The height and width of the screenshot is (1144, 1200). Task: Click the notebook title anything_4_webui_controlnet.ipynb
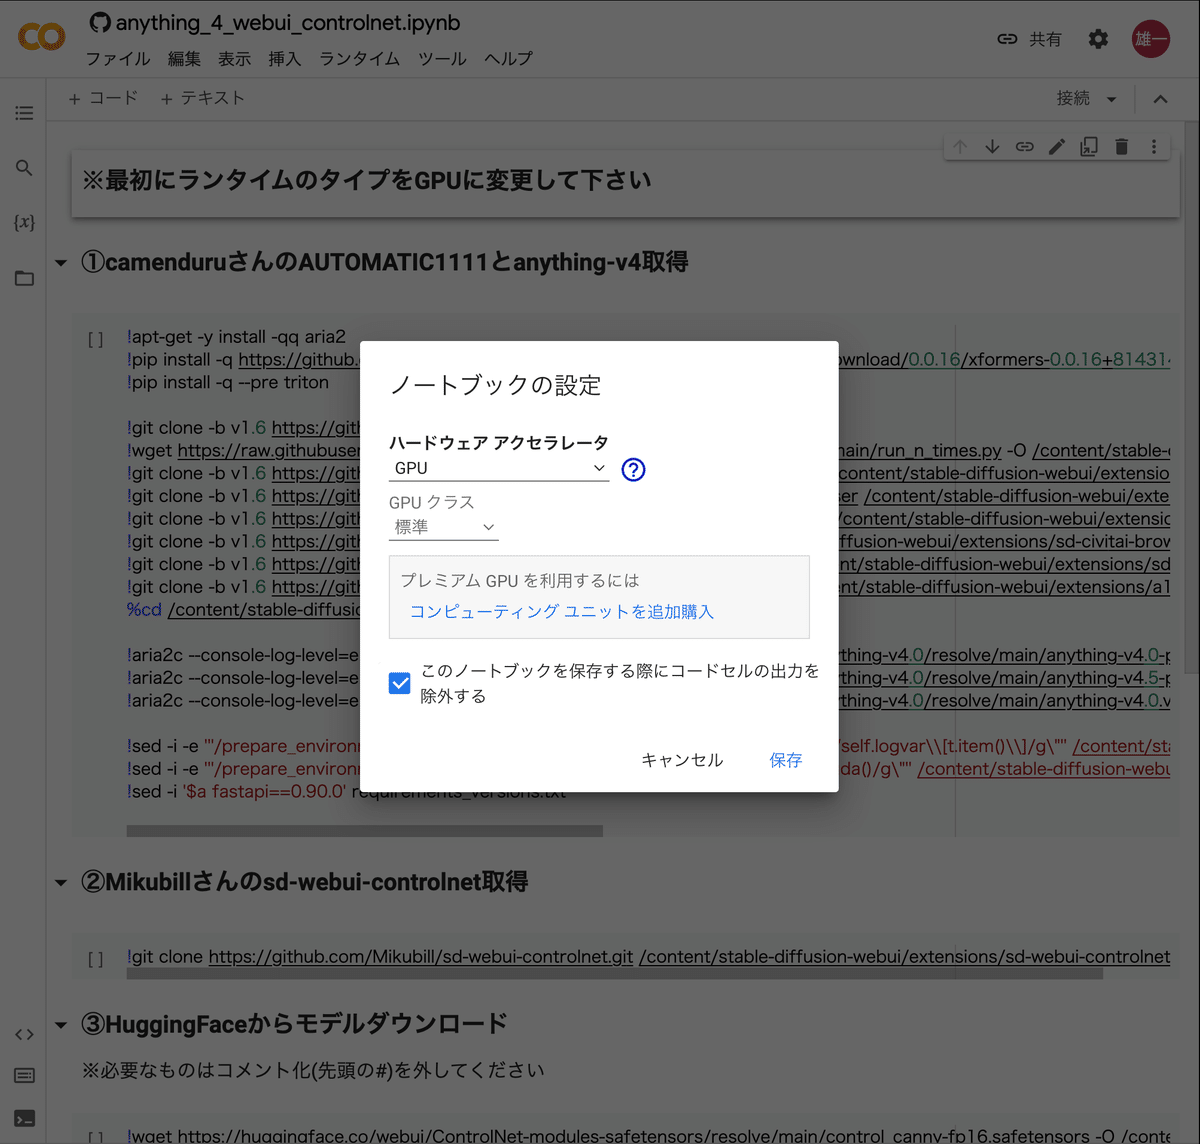(x=288, y=22)
